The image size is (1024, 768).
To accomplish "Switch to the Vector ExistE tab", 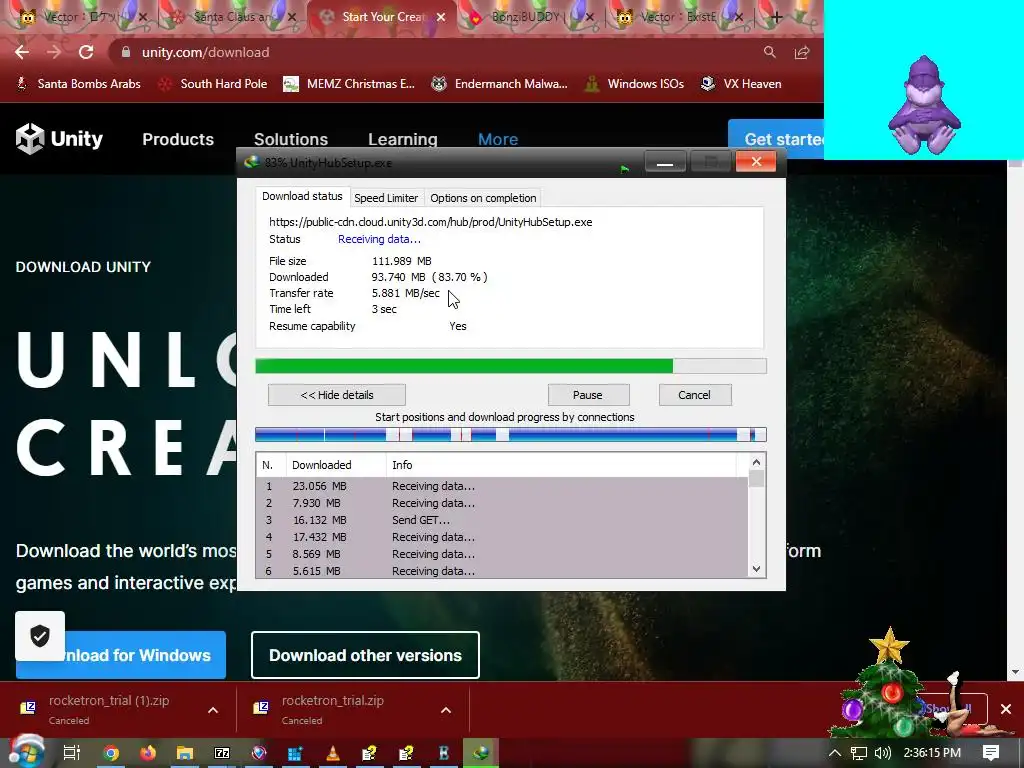I will 679,18.
